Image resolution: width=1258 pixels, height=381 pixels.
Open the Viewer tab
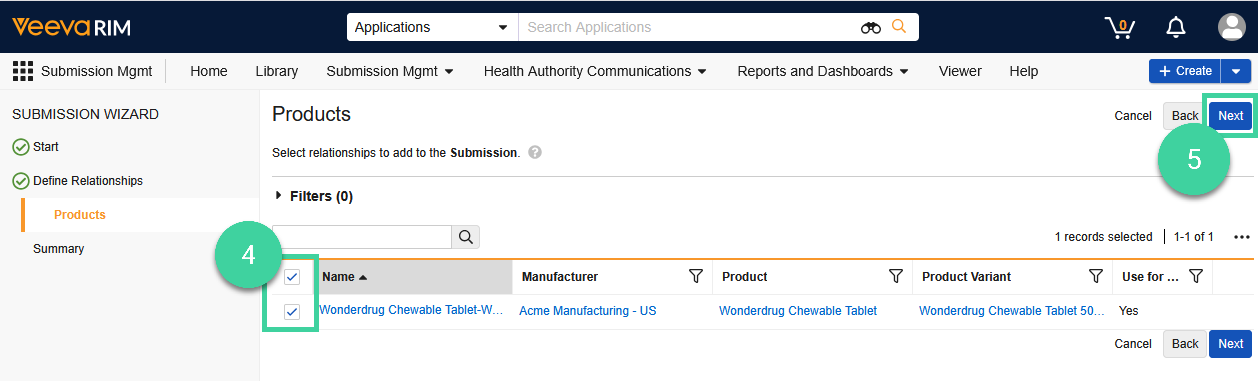(960, 71)
